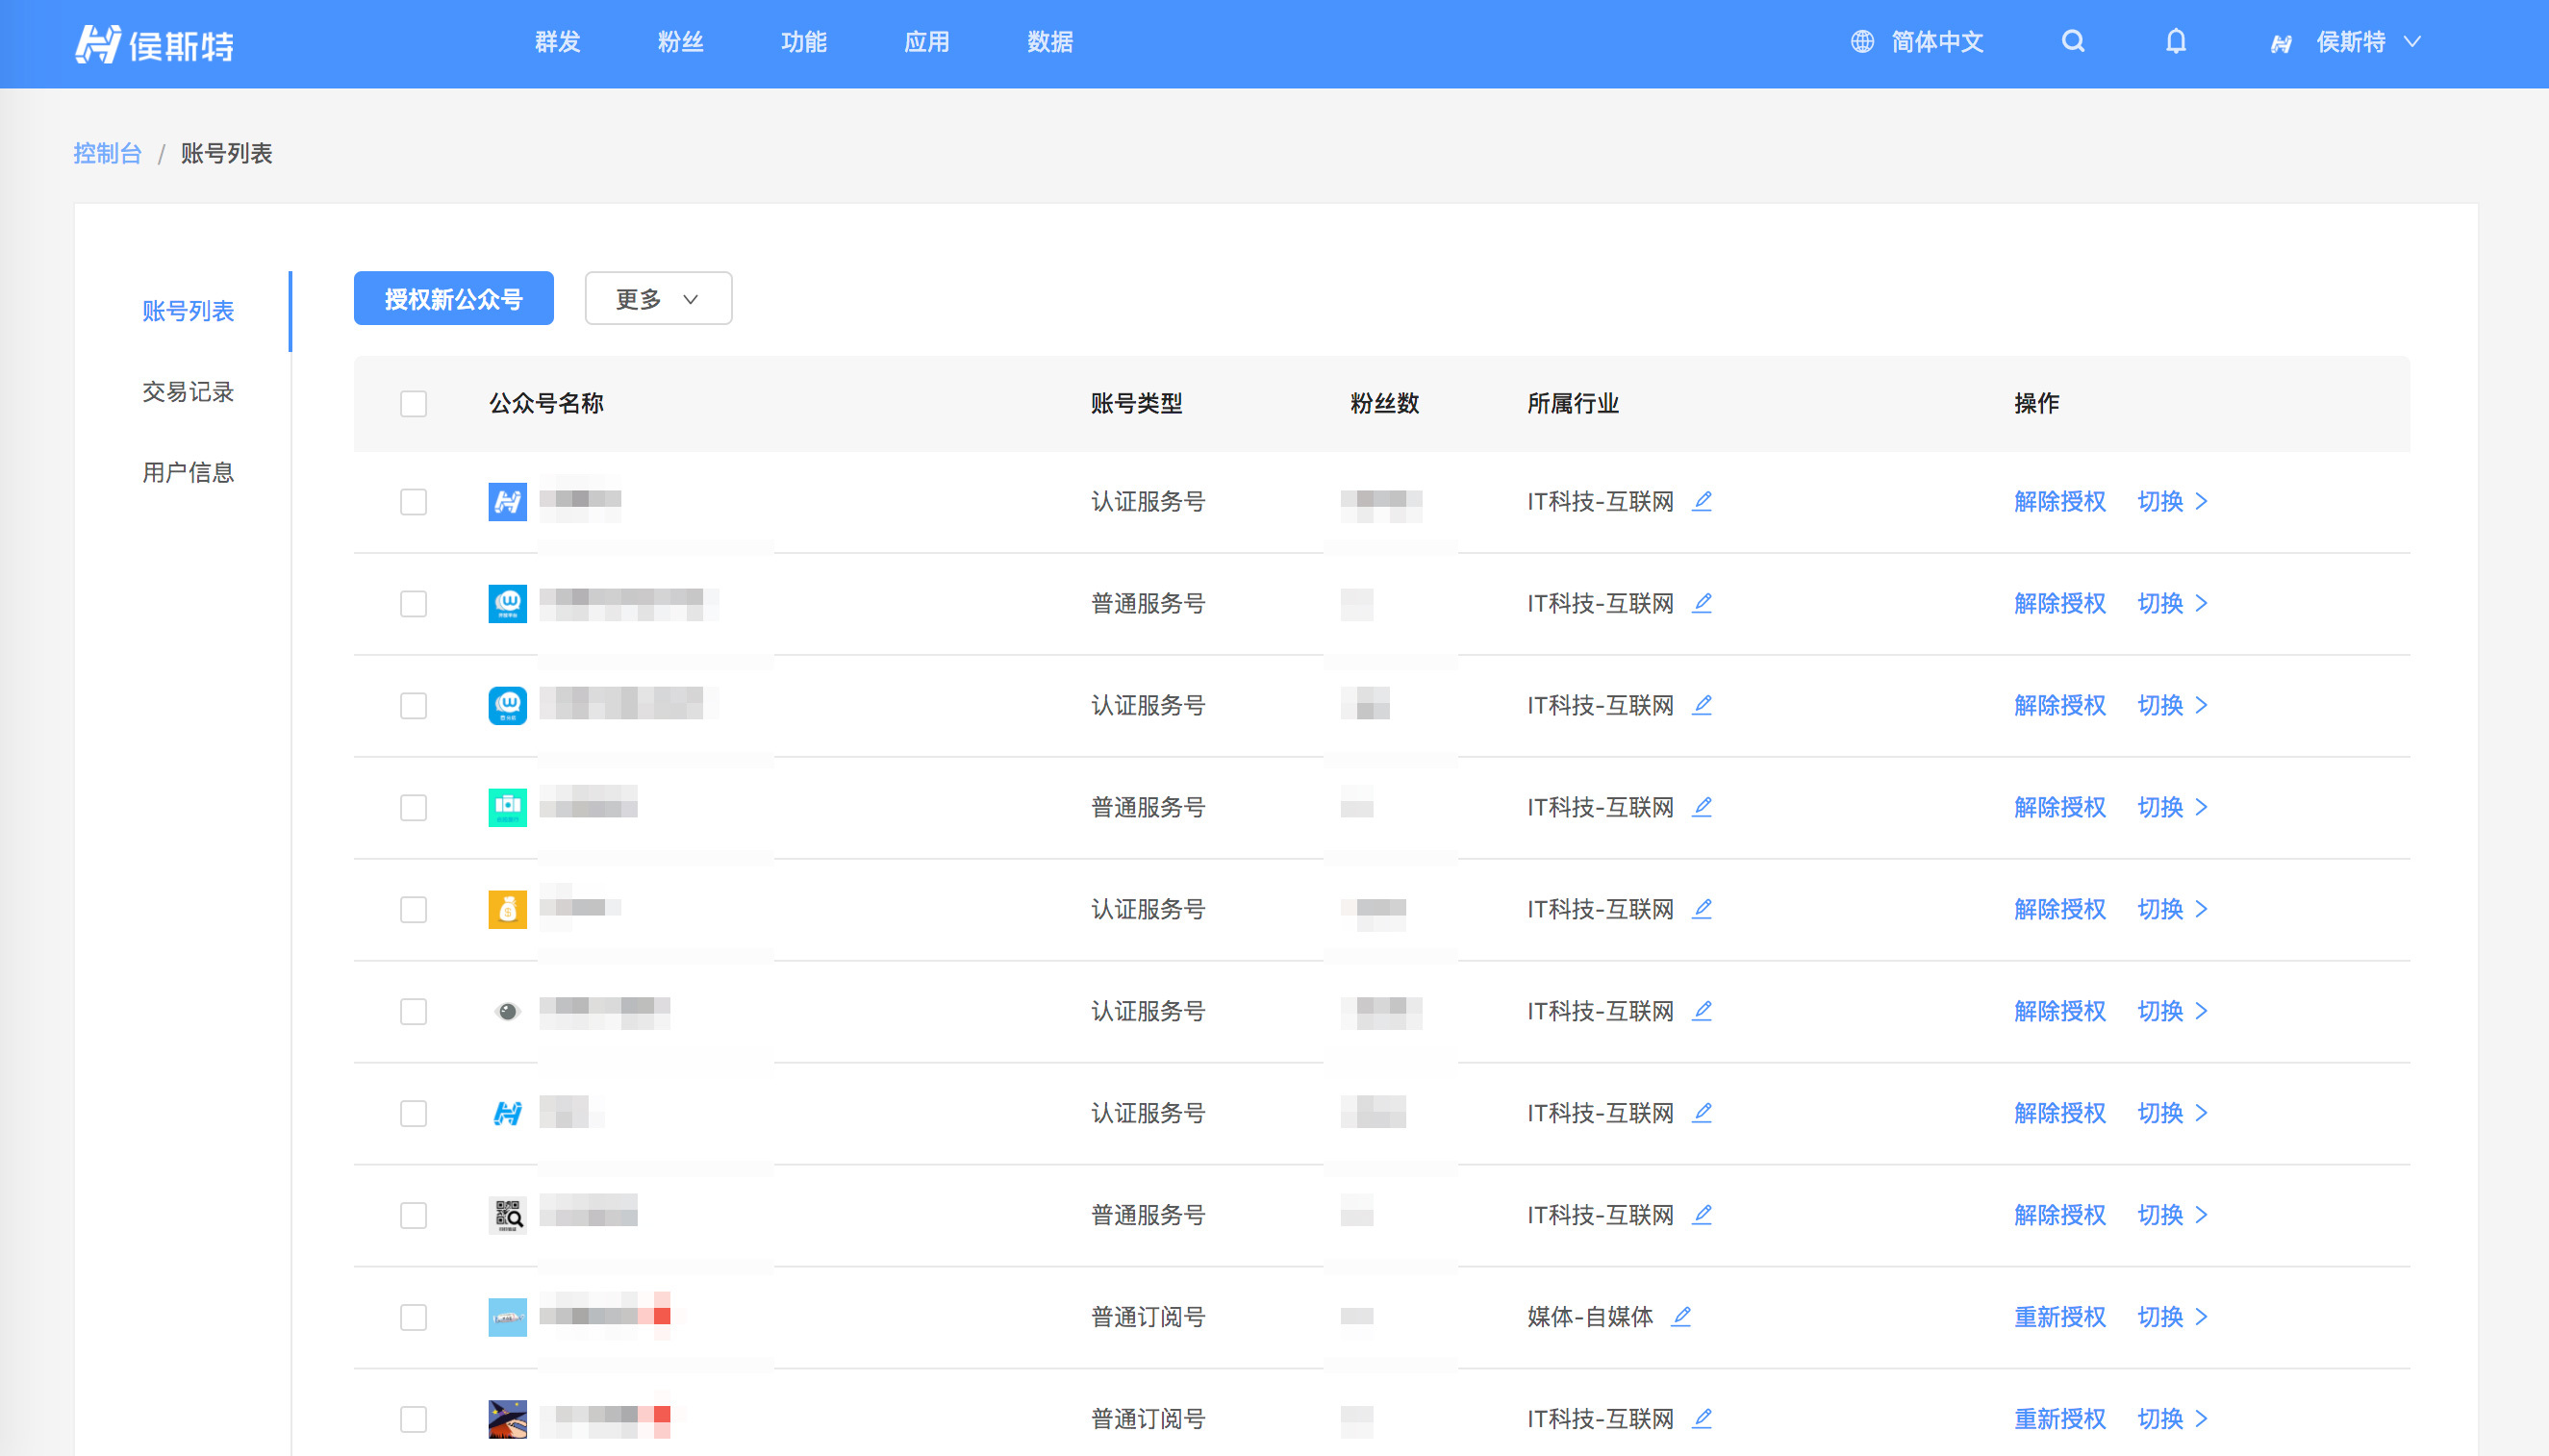Select checkbox for the 媒体-自媒体 row
Screen dimensions: 2549x1456
point(413,1317)
